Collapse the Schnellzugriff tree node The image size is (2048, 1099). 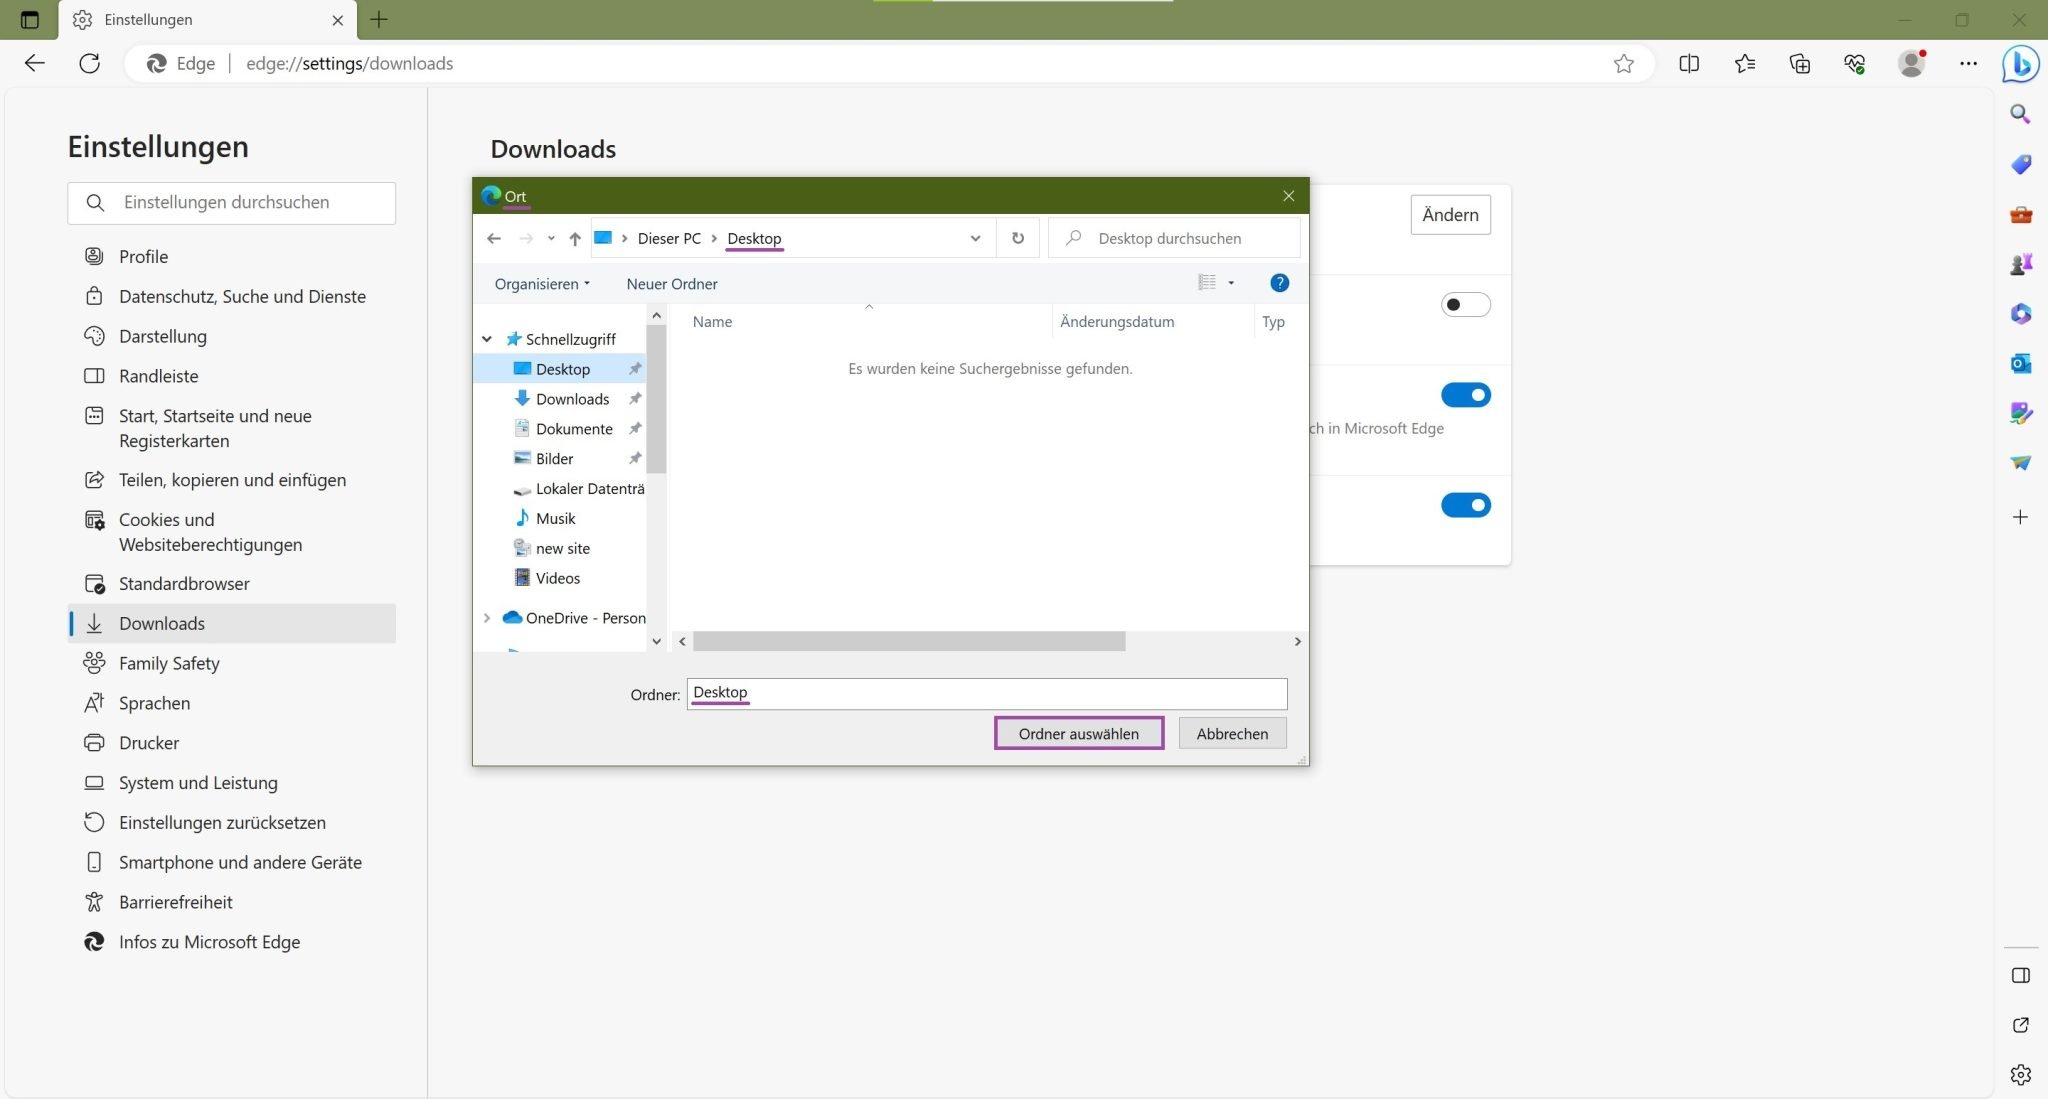pyautogui.click(x=487, y=339)
